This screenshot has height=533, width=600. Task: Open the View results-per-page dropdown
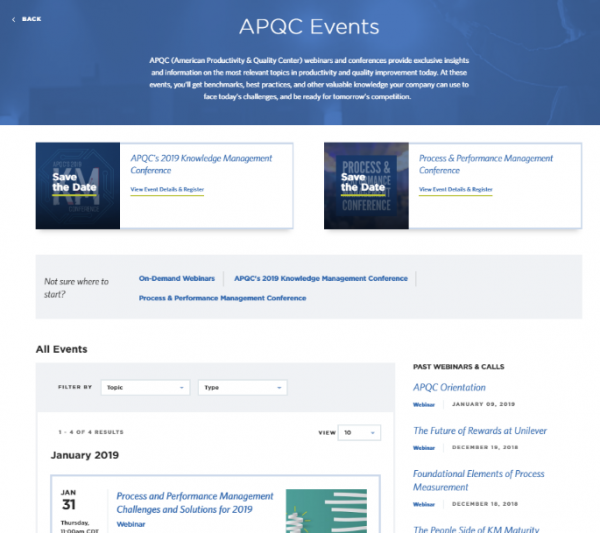coord(359,433)
